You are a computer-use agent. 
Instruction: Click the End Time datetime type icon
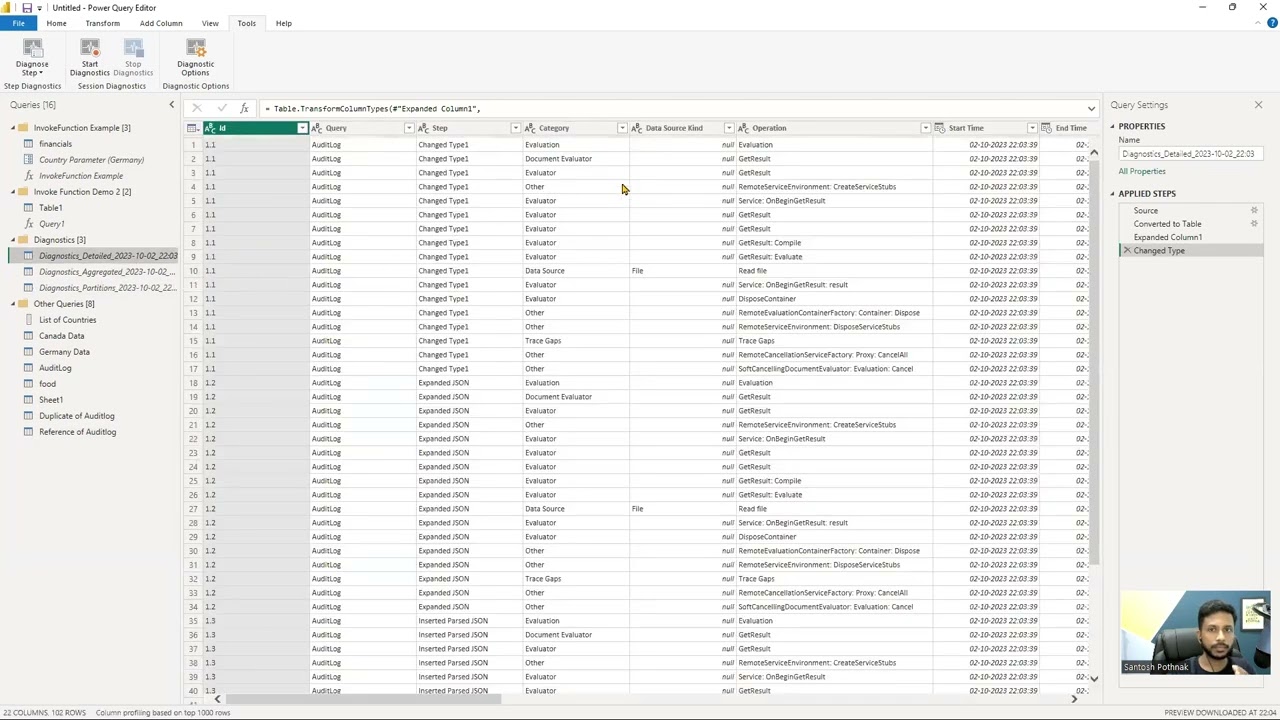pyautogui.click(x=1046, y=128)
